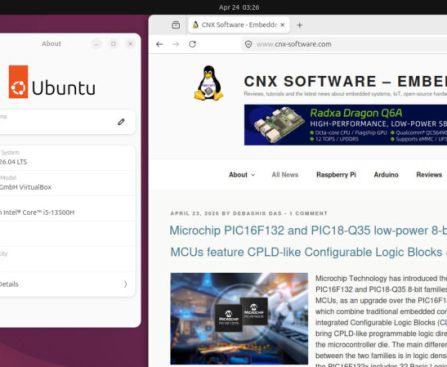Viewport: 447px width, 367px height.
Task: Click the clock showing Apr 24 03:26
Action: [x=239, y=7]
